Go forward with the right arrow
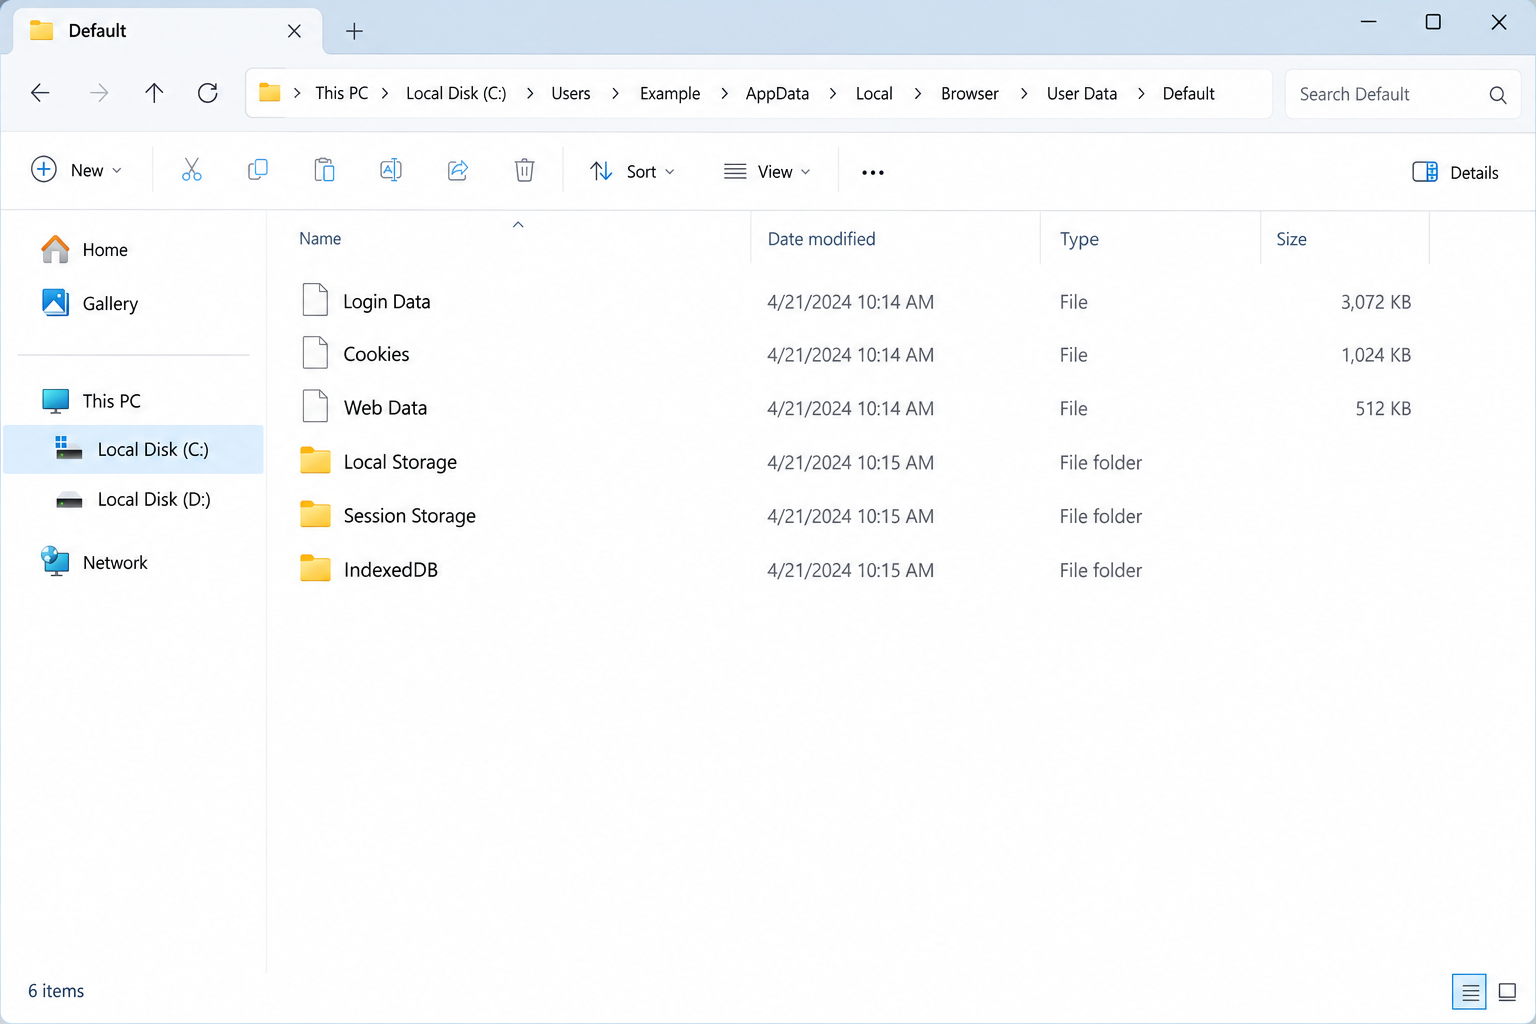This screenshot has height=1024, width=1536. (x=98, y=93)
